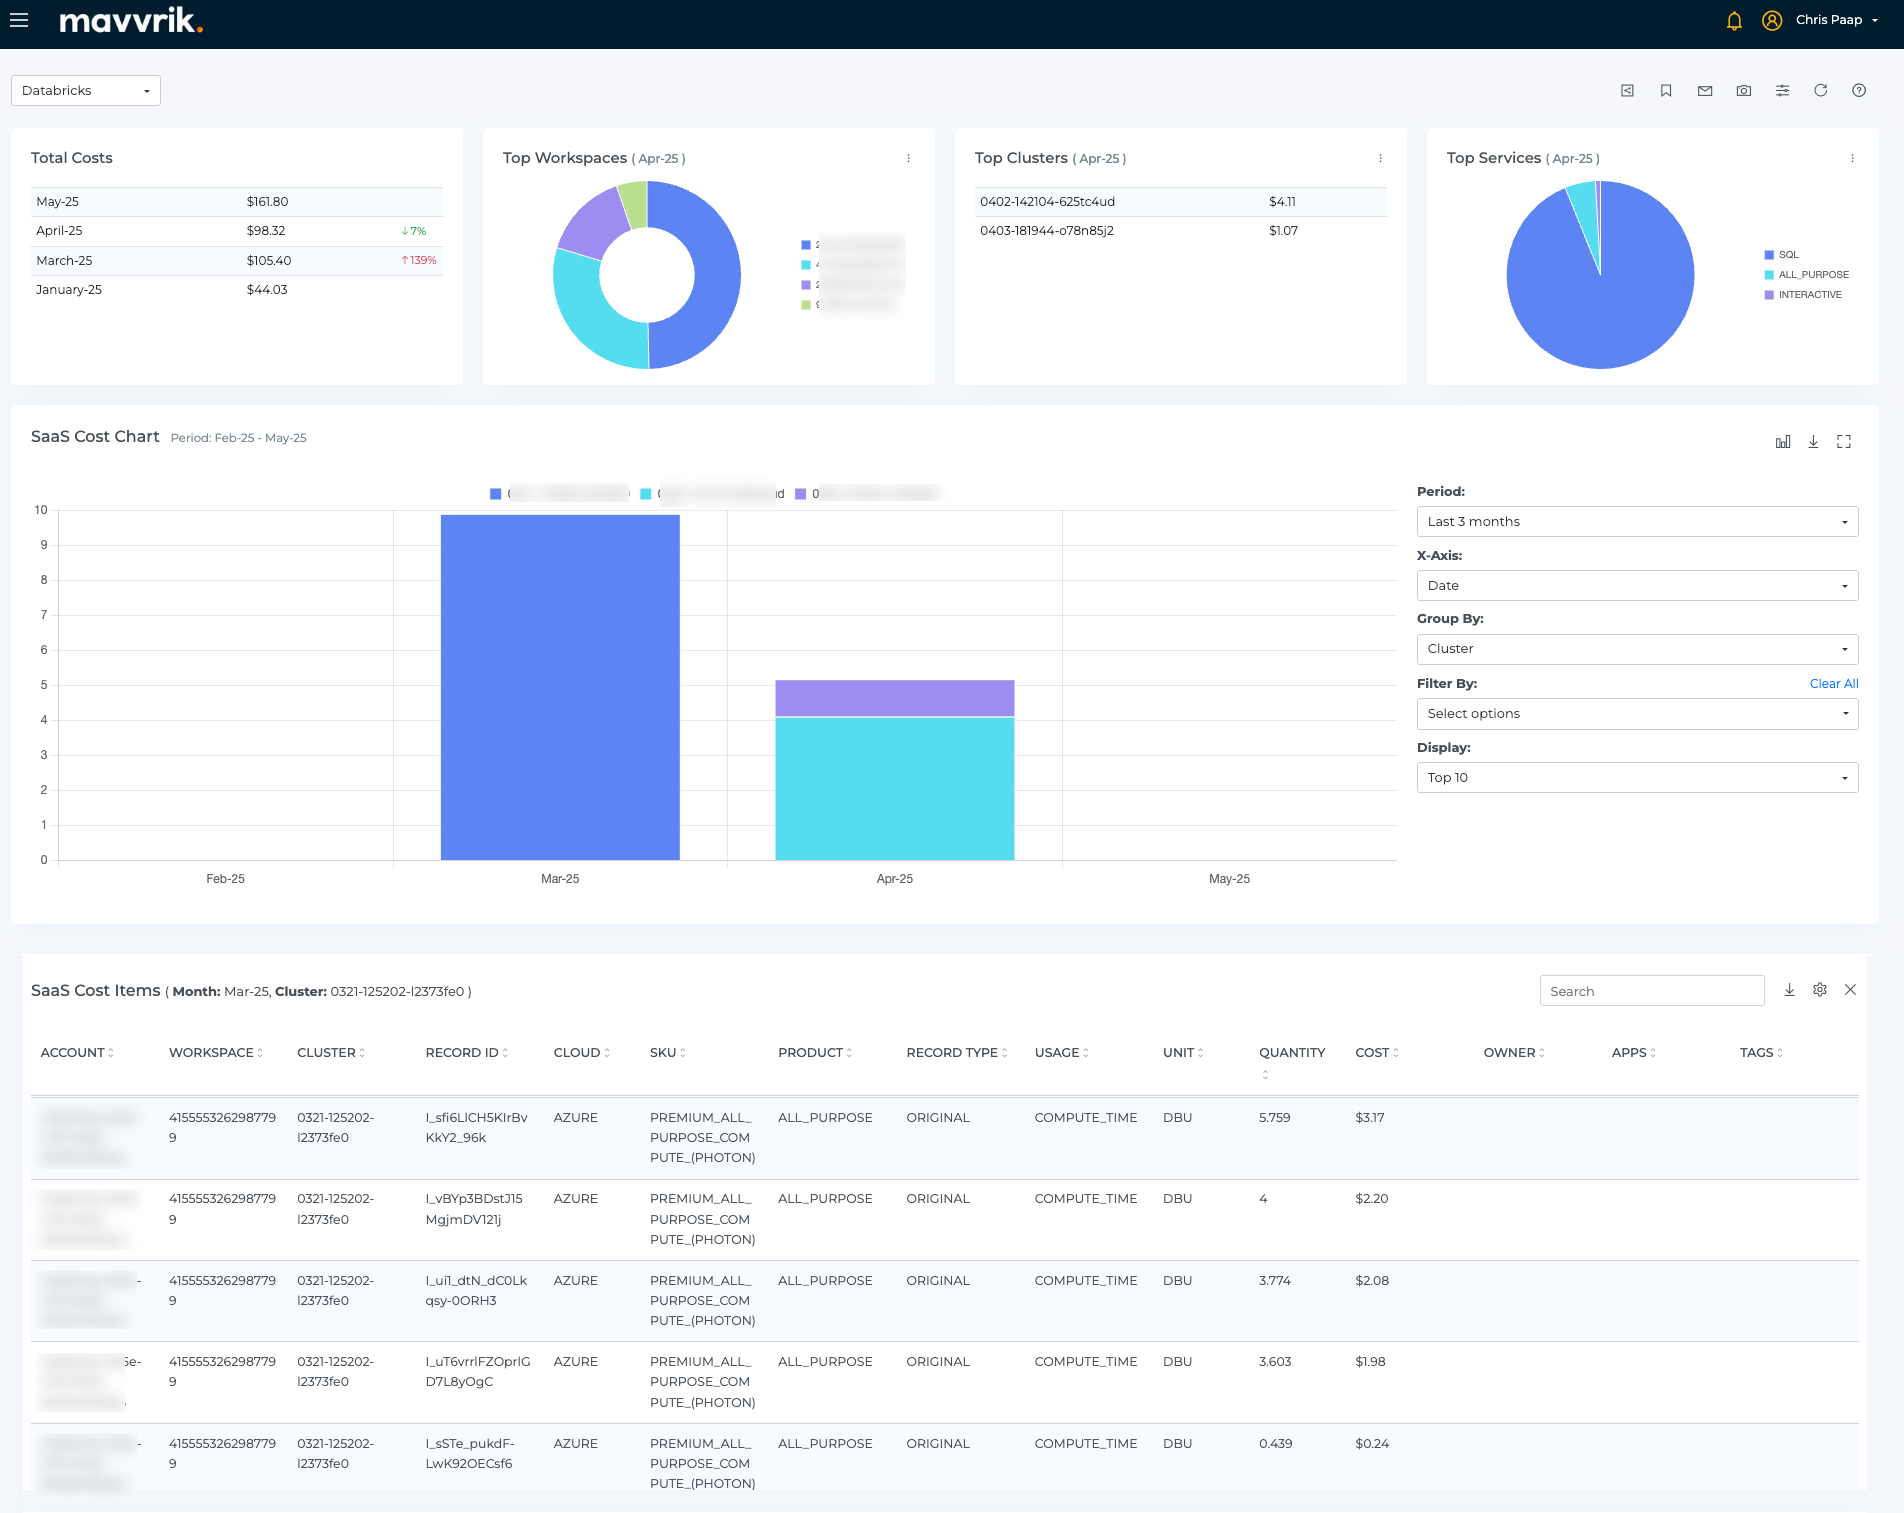
Task: Open Chris Paap user menu
Action: point(1828,20)
